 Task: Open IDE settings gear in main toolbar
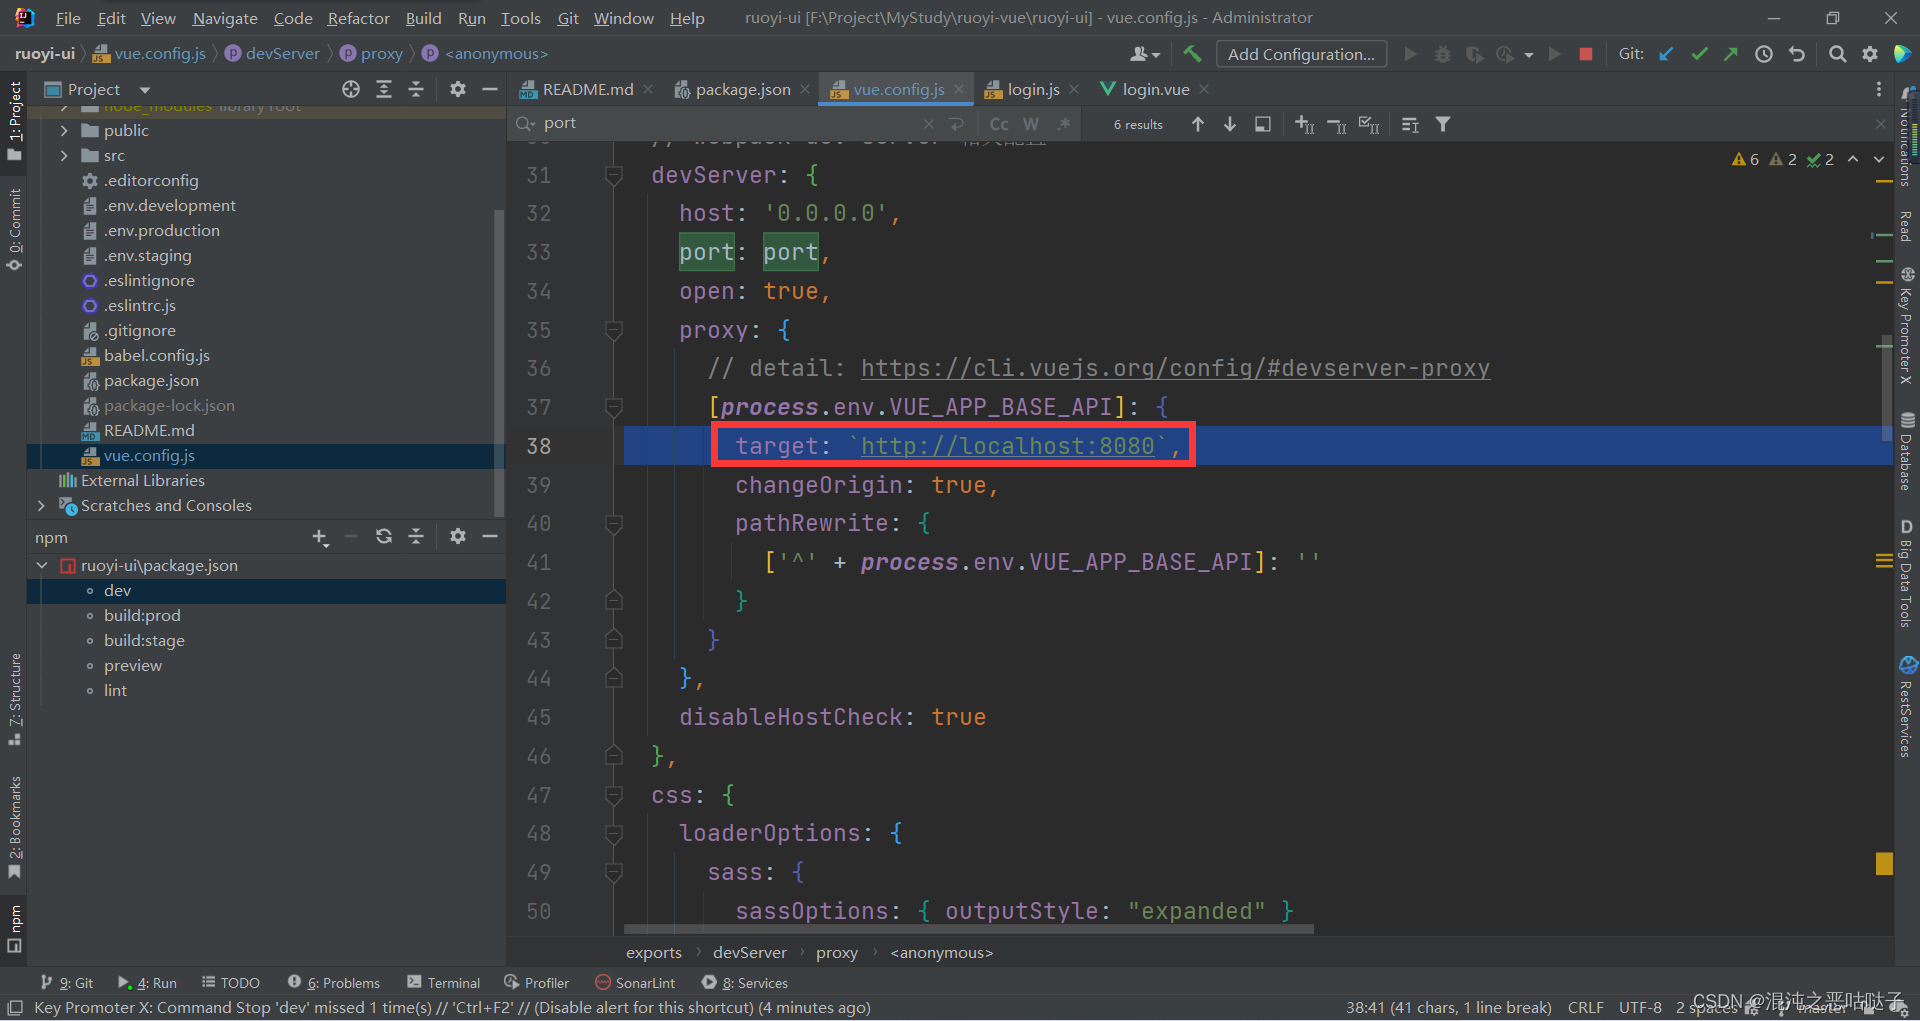1870,54
